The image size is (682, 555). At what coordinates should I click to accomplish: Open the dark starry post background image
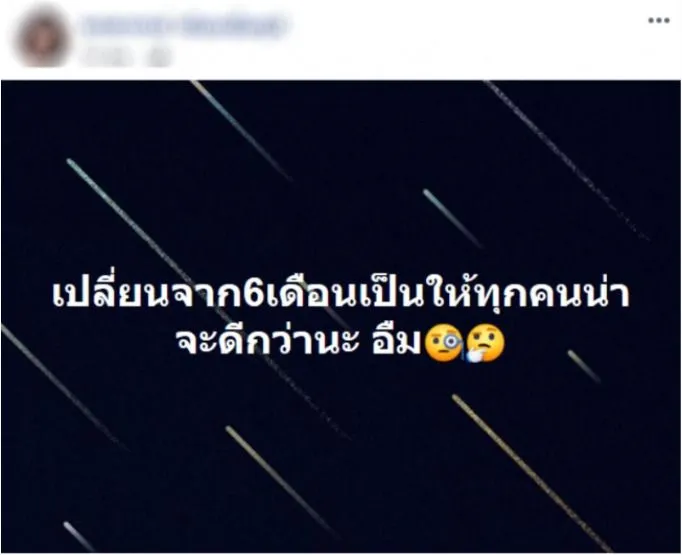341,316
